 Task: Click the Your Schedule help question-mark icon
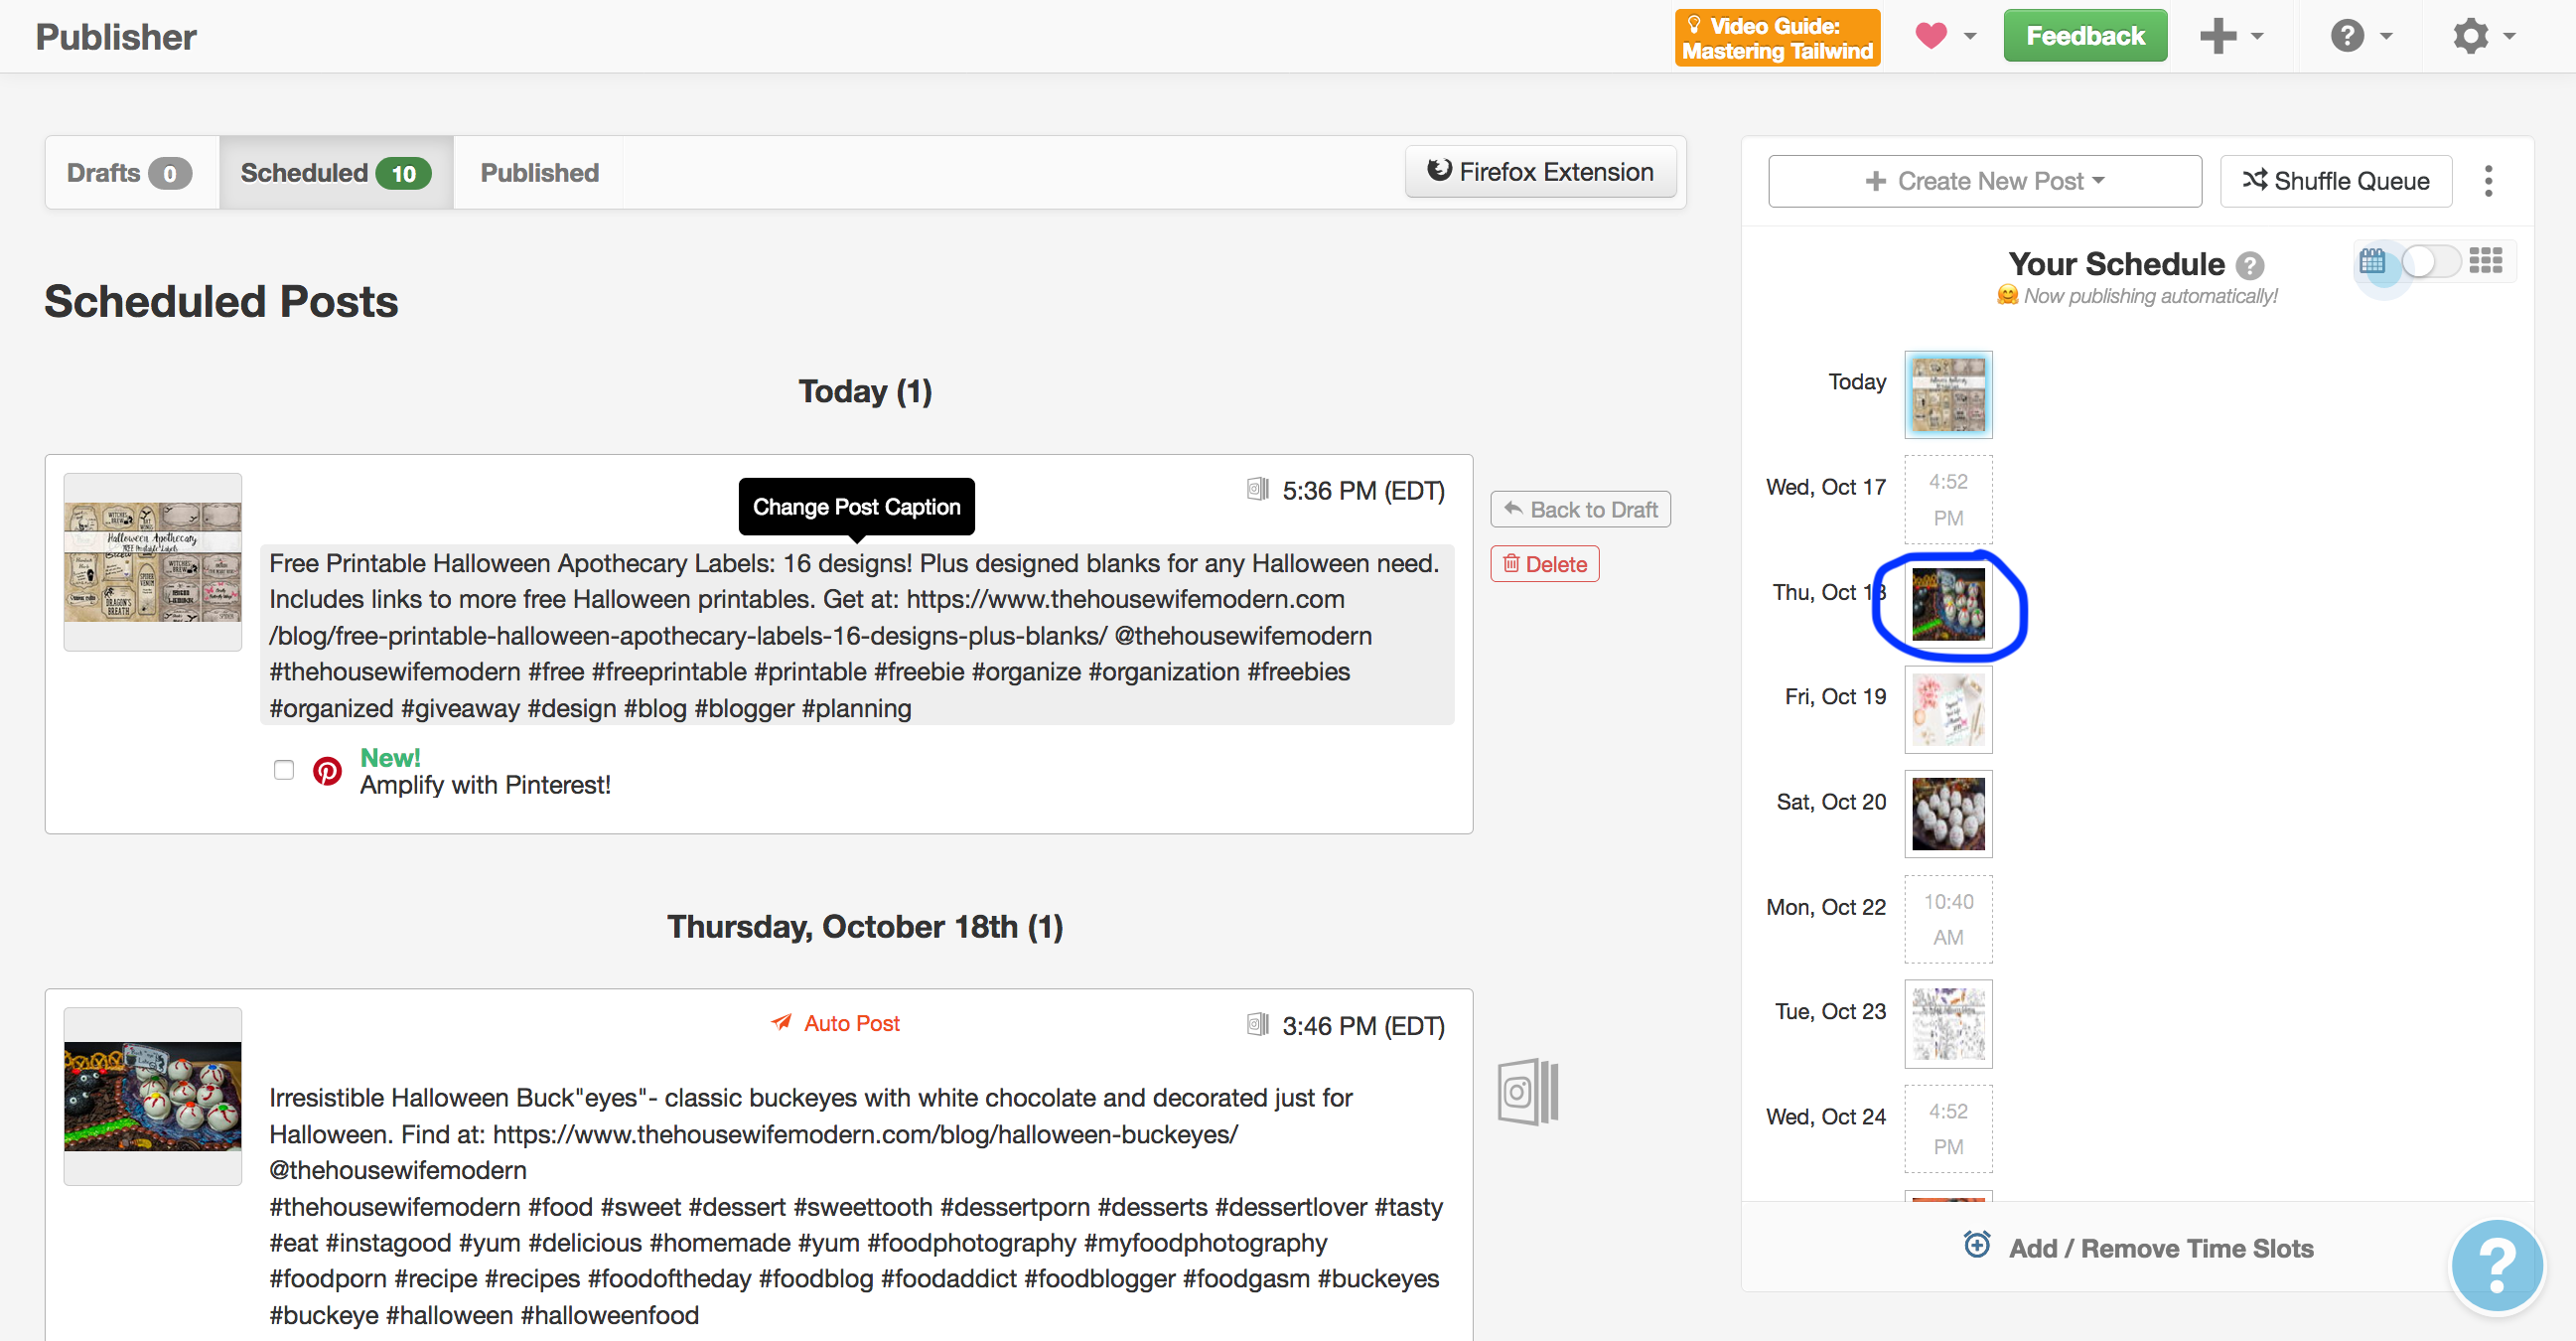[2250, 265]
